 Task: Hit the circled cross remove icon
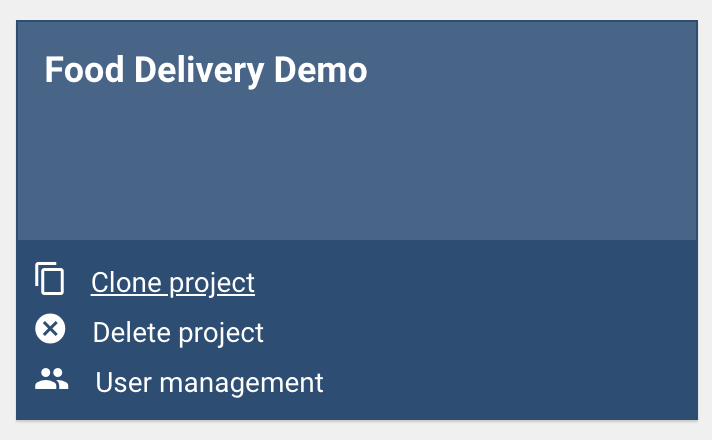pos(50,329)
